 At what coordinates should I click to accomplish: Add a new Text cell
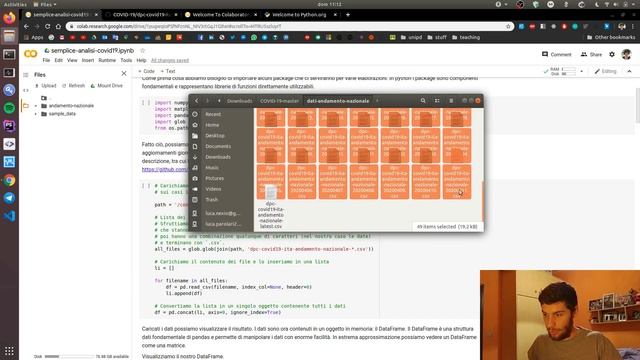(x=168, y=71)
